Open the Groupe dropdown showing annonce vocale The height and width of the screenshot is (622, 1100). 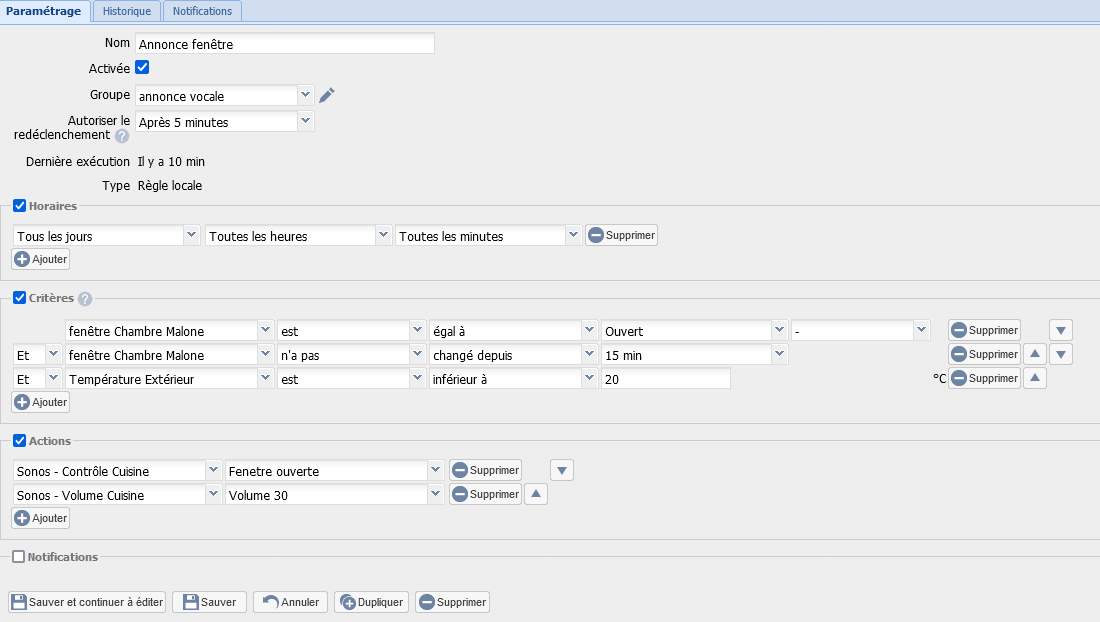coord(225,96)
